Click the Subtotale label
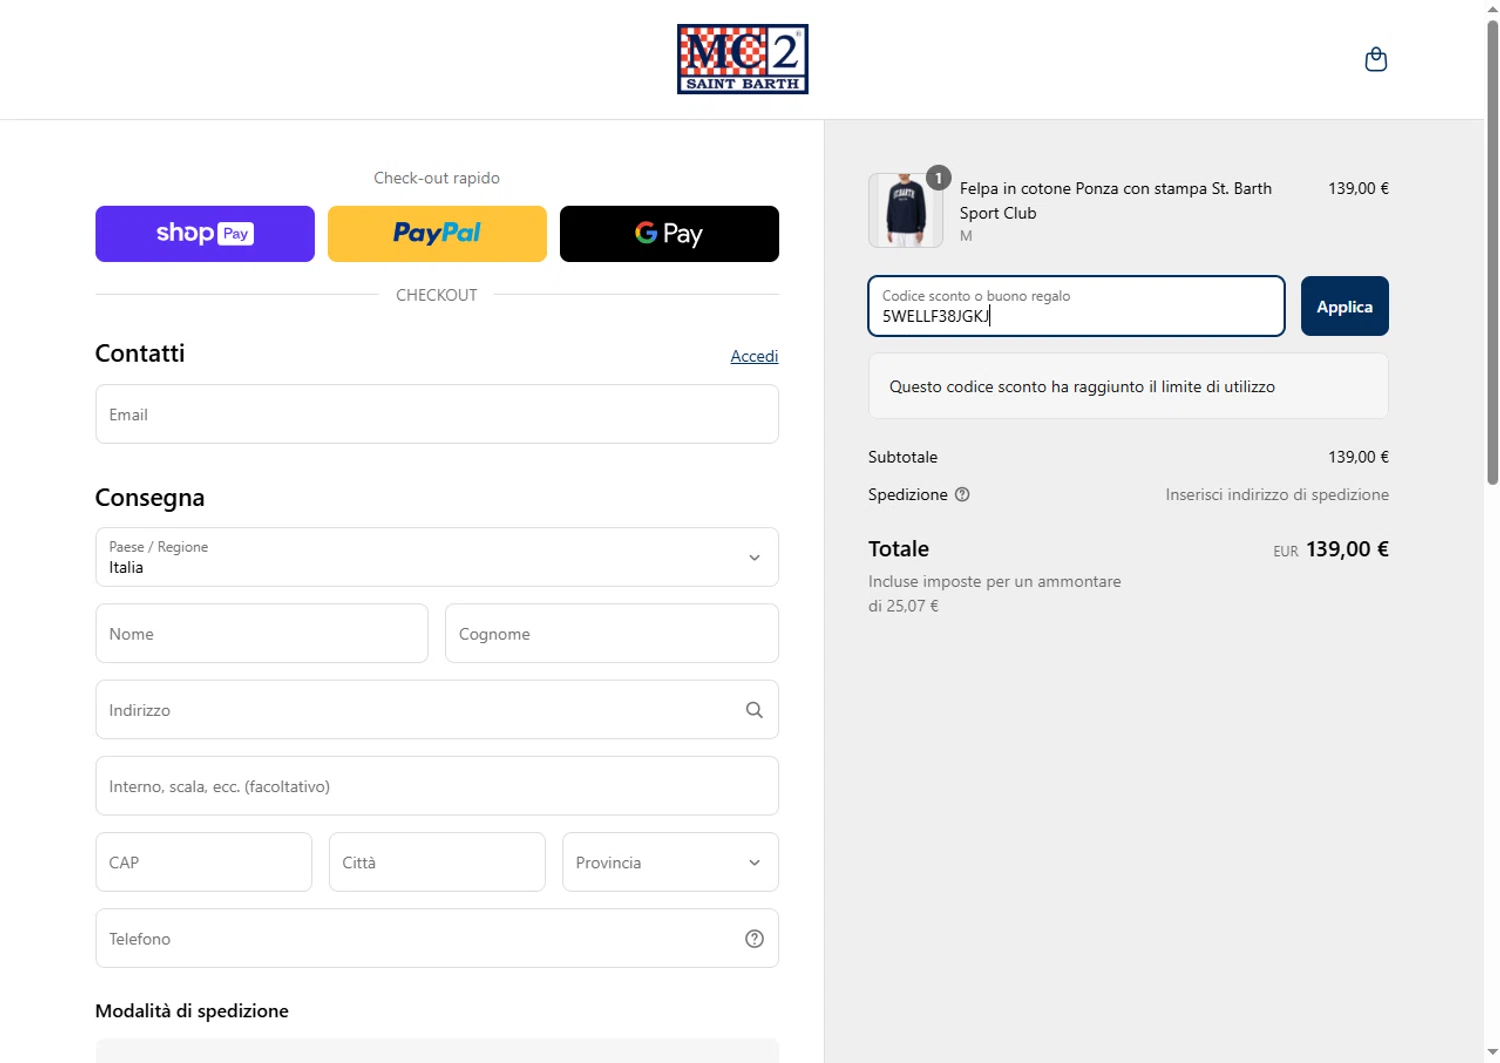 click(x=903, y=457)
